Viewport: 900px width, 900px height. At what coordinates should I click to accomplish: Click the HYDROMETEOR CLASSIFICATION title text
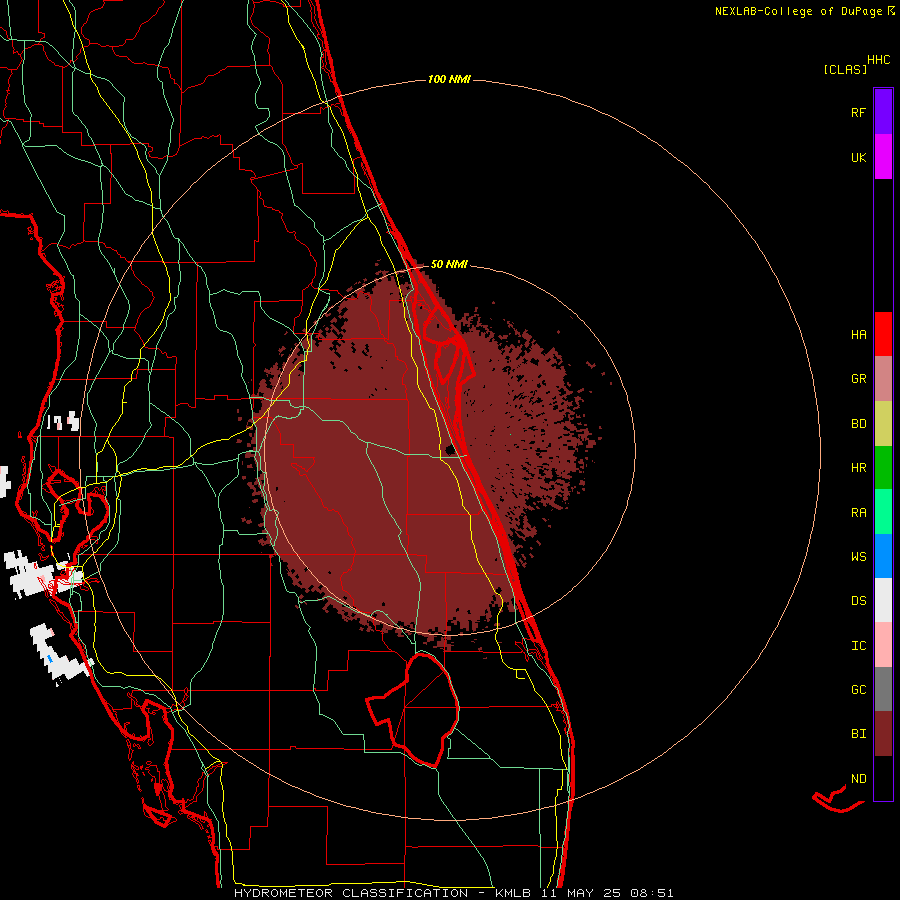pyautogui.click(x=351, y=893)
